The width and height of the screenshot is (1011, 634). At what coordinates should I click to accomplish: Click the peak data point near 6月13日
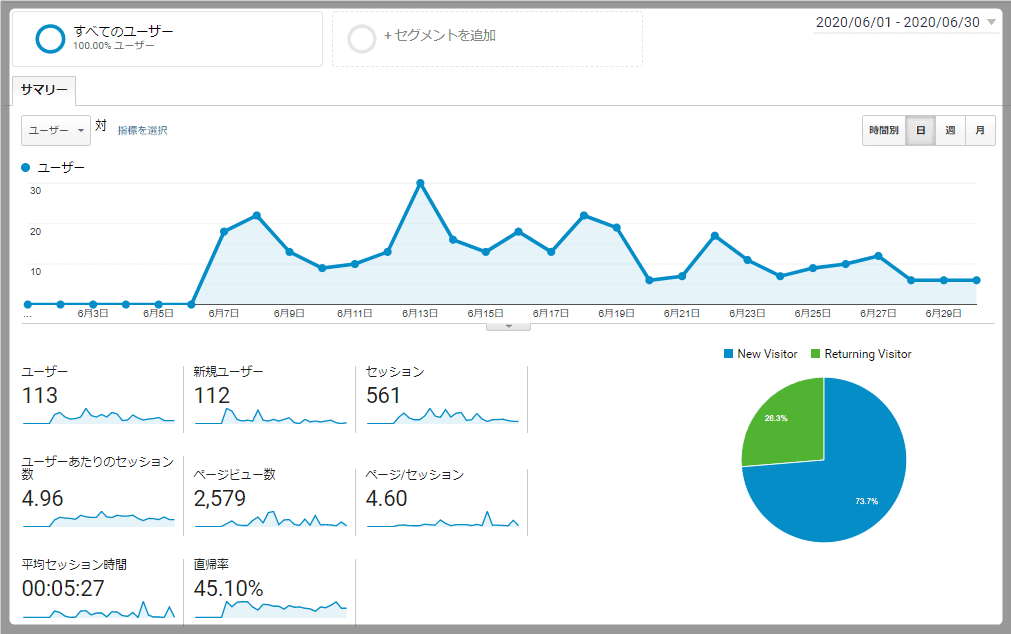[x=420, y=183]
